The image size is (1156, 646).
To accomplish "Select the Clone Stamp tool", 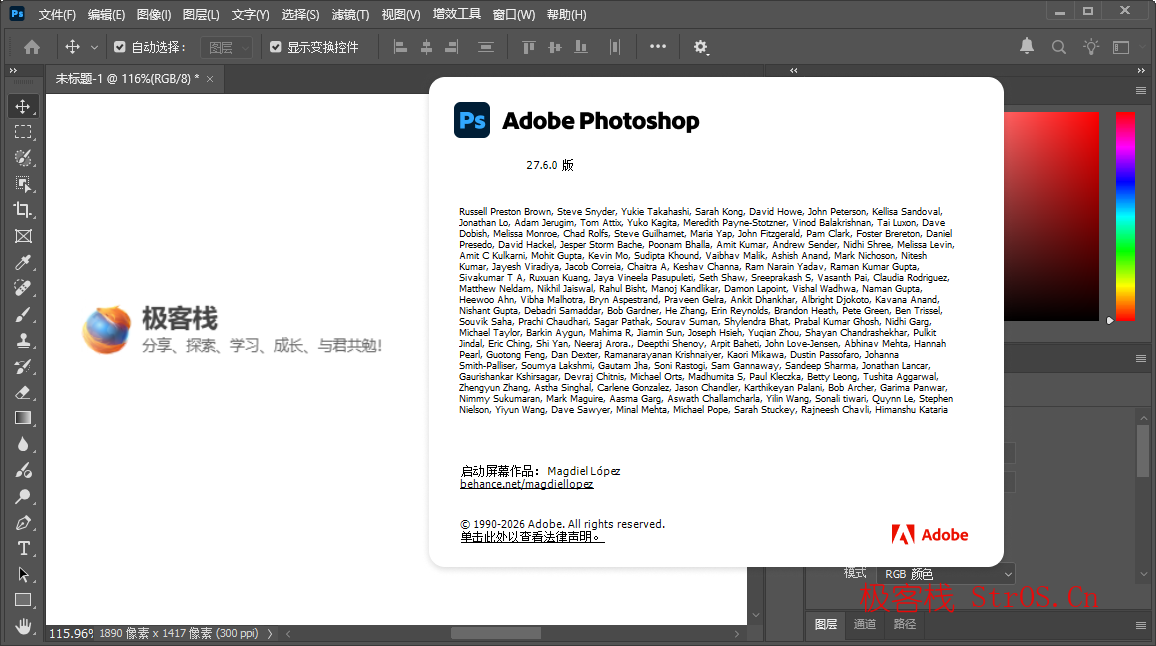I will pyautogui.click(x=23, y=341).
